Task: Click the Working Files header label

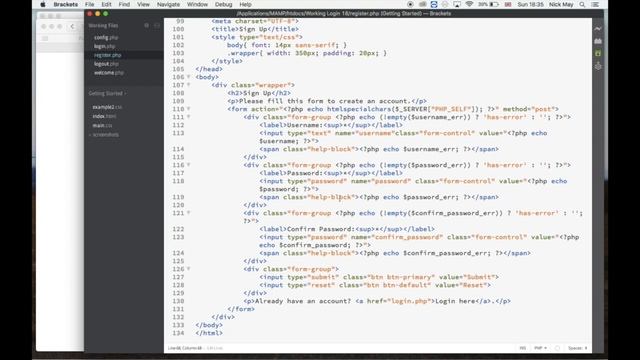Action: pyautogui.click(x=103, y=25)
